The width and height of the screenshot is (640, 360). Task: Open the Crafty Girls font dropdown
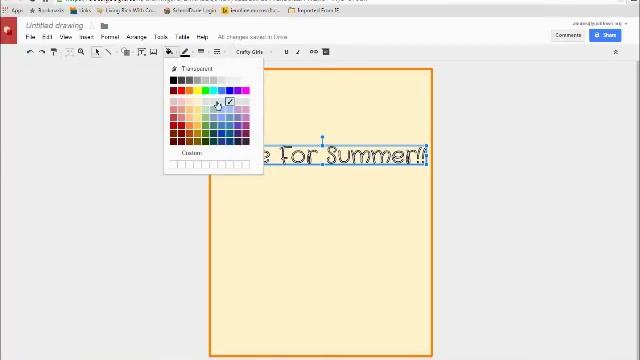tap(254, 52)
